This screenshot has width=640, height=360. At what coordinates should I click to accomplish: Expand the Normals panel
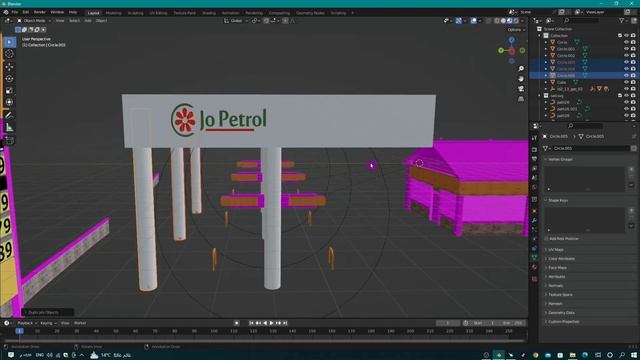555,285
